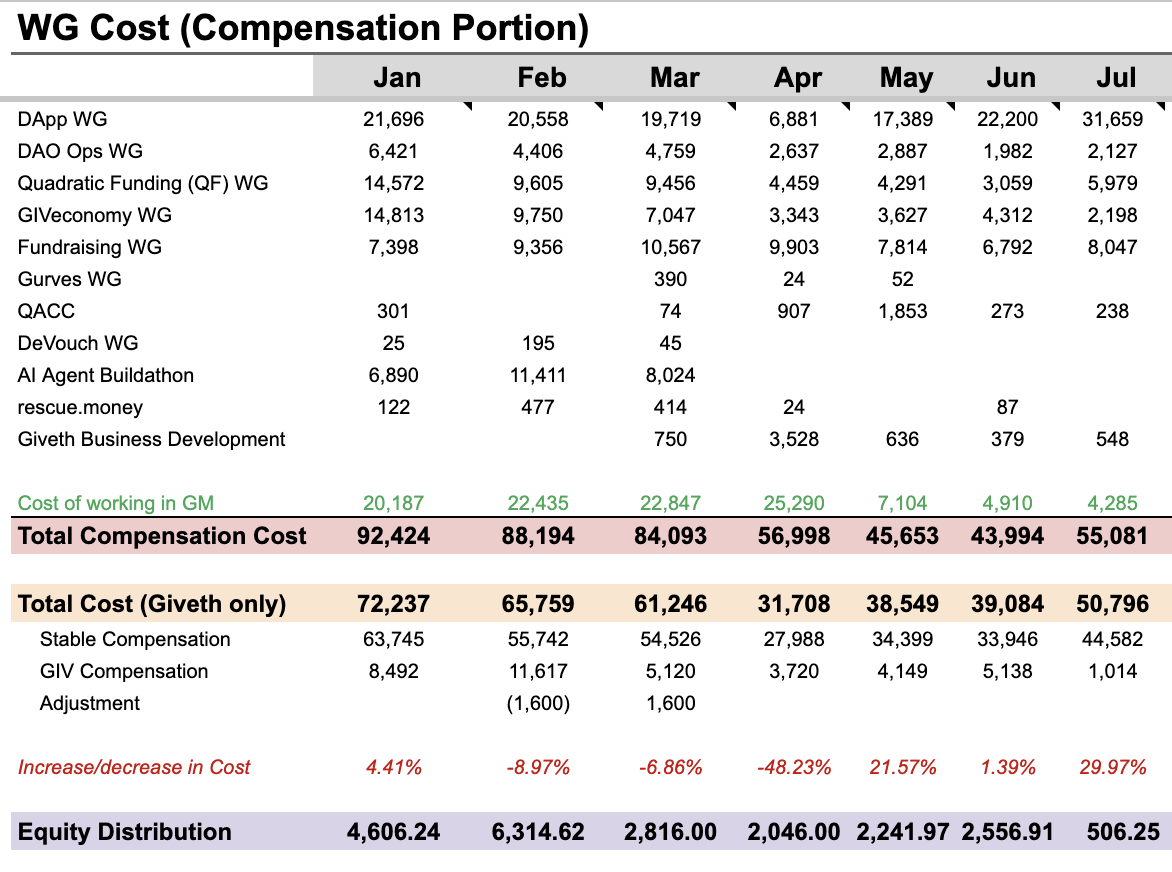Select the Giveth Business Development April cell 3,528
The image size is (1172, 872).
click(x=797, y=439)
